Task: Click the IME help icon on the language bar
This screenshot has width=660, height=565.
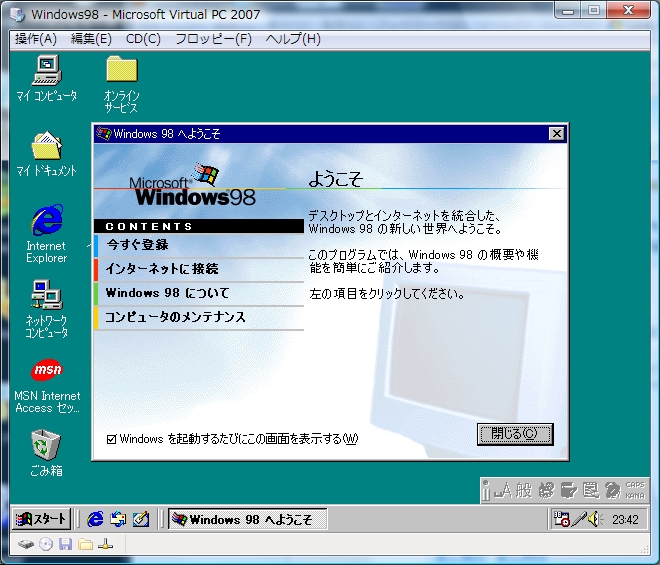Action: click(x=612, y=490)
